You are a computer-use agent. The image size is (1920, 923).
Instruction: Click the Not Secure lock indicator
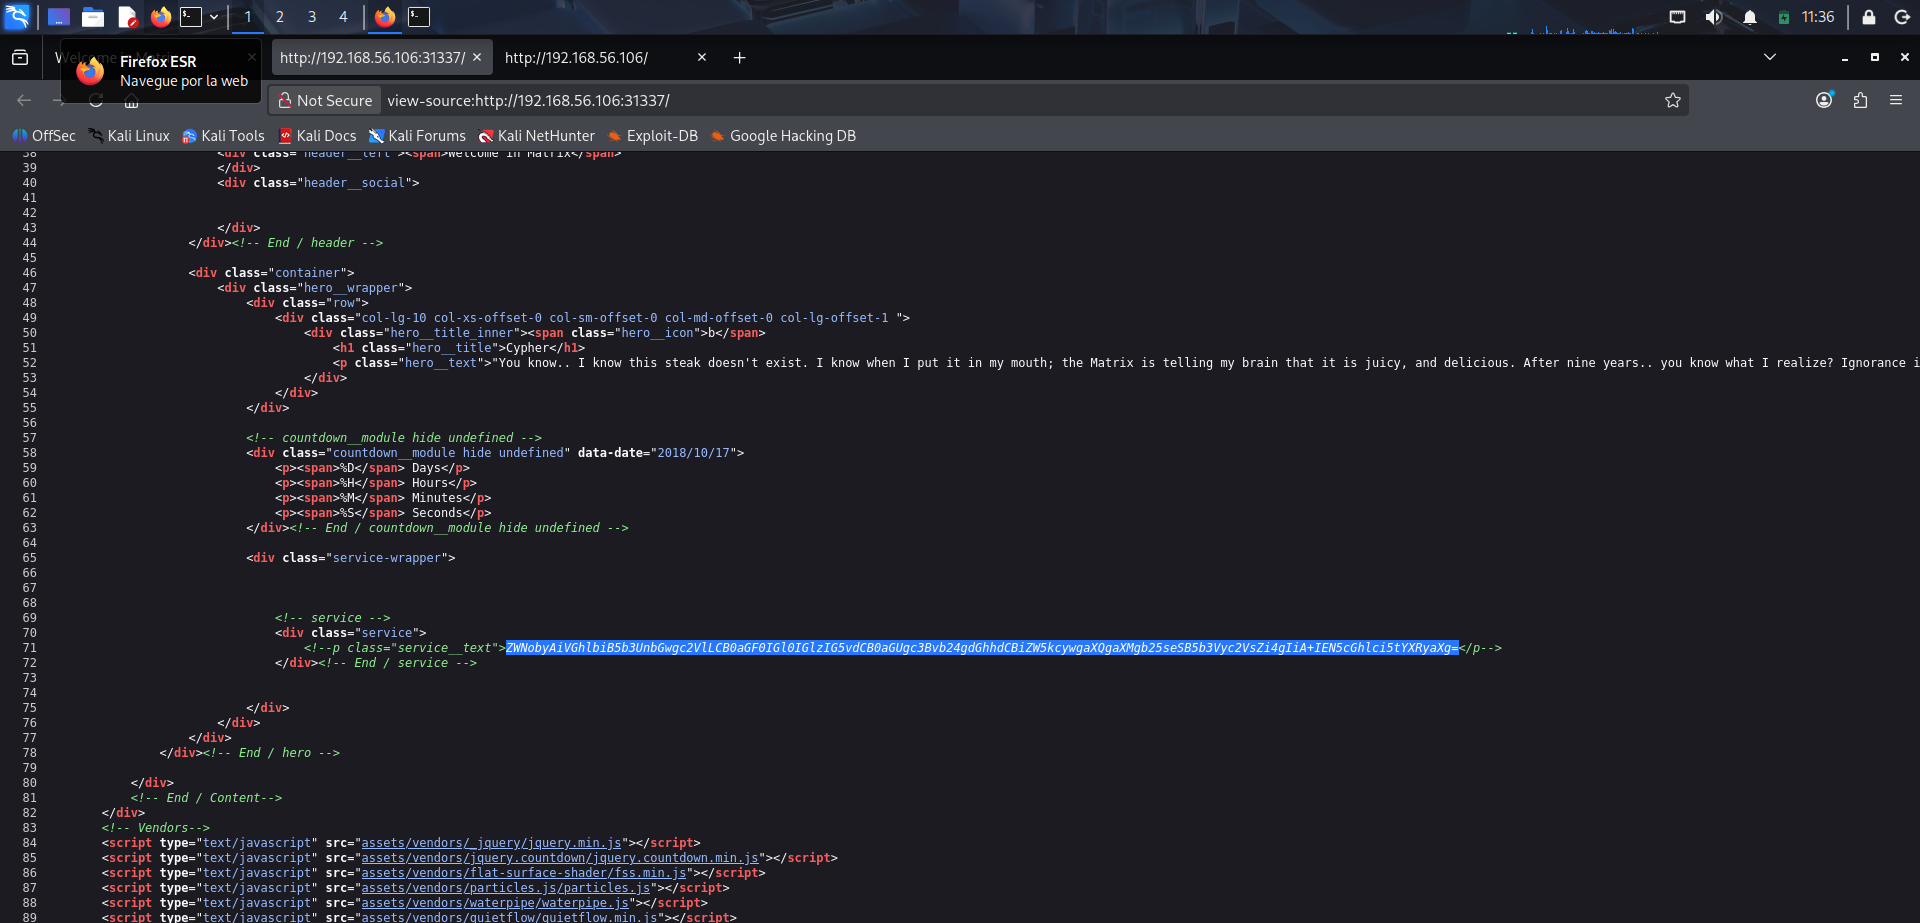click(x=325, y=100)
